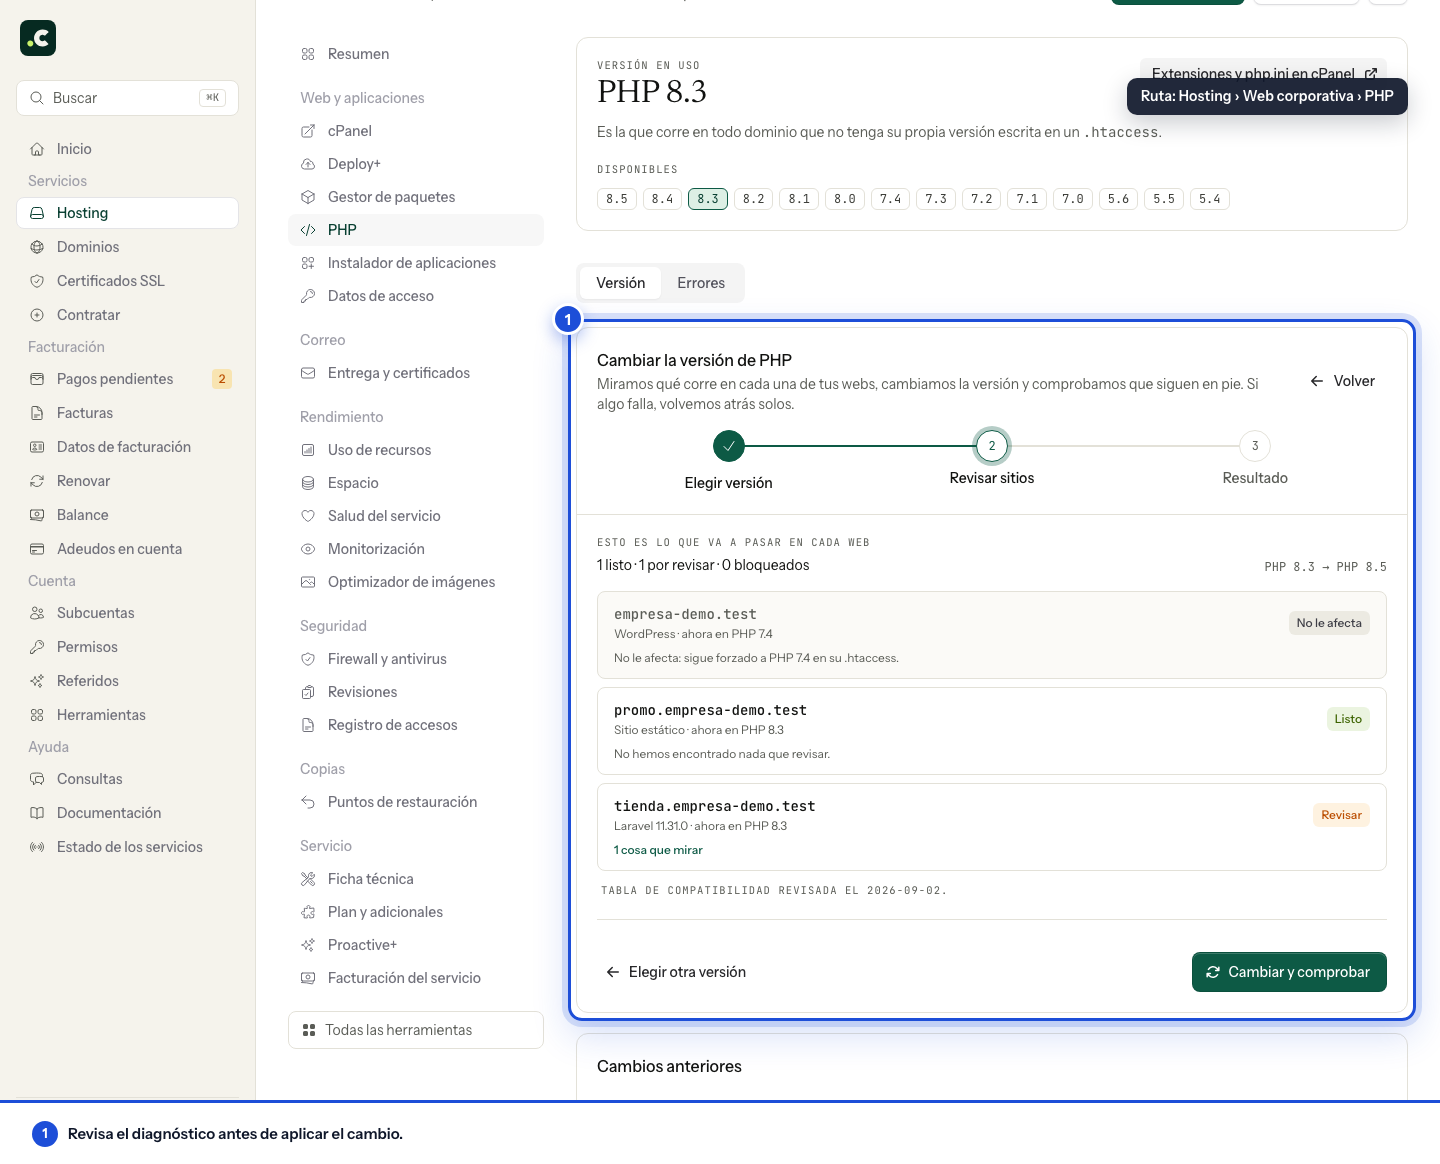Open Firewall y antivirus

[416, 659]
